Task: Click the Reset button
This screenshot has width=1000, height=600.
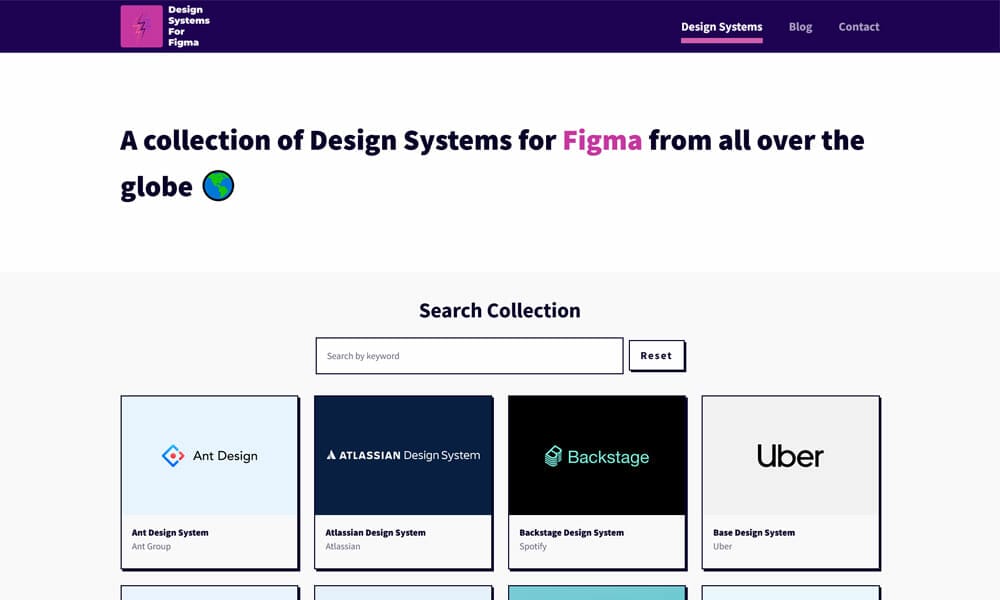Action: click(x=656, y=356)
